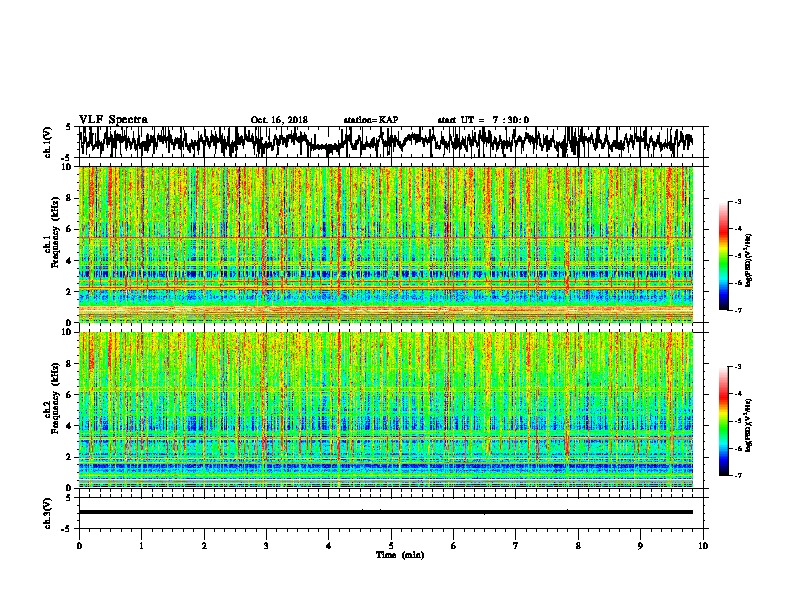Click the "station=KAP" header label

[x=371, y=120]
